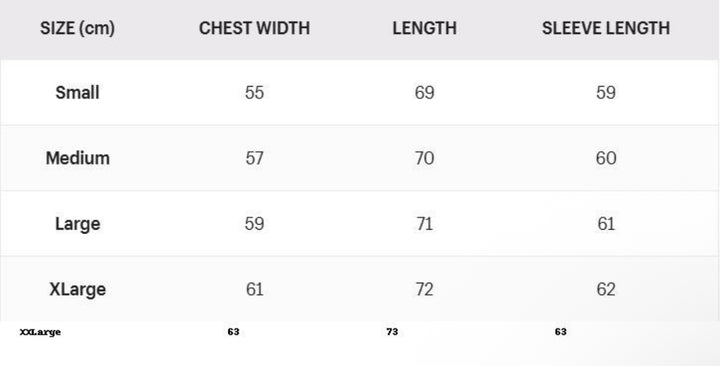Click XLarge length value 72
720x366 pixels.
click(x=424, y=290)
